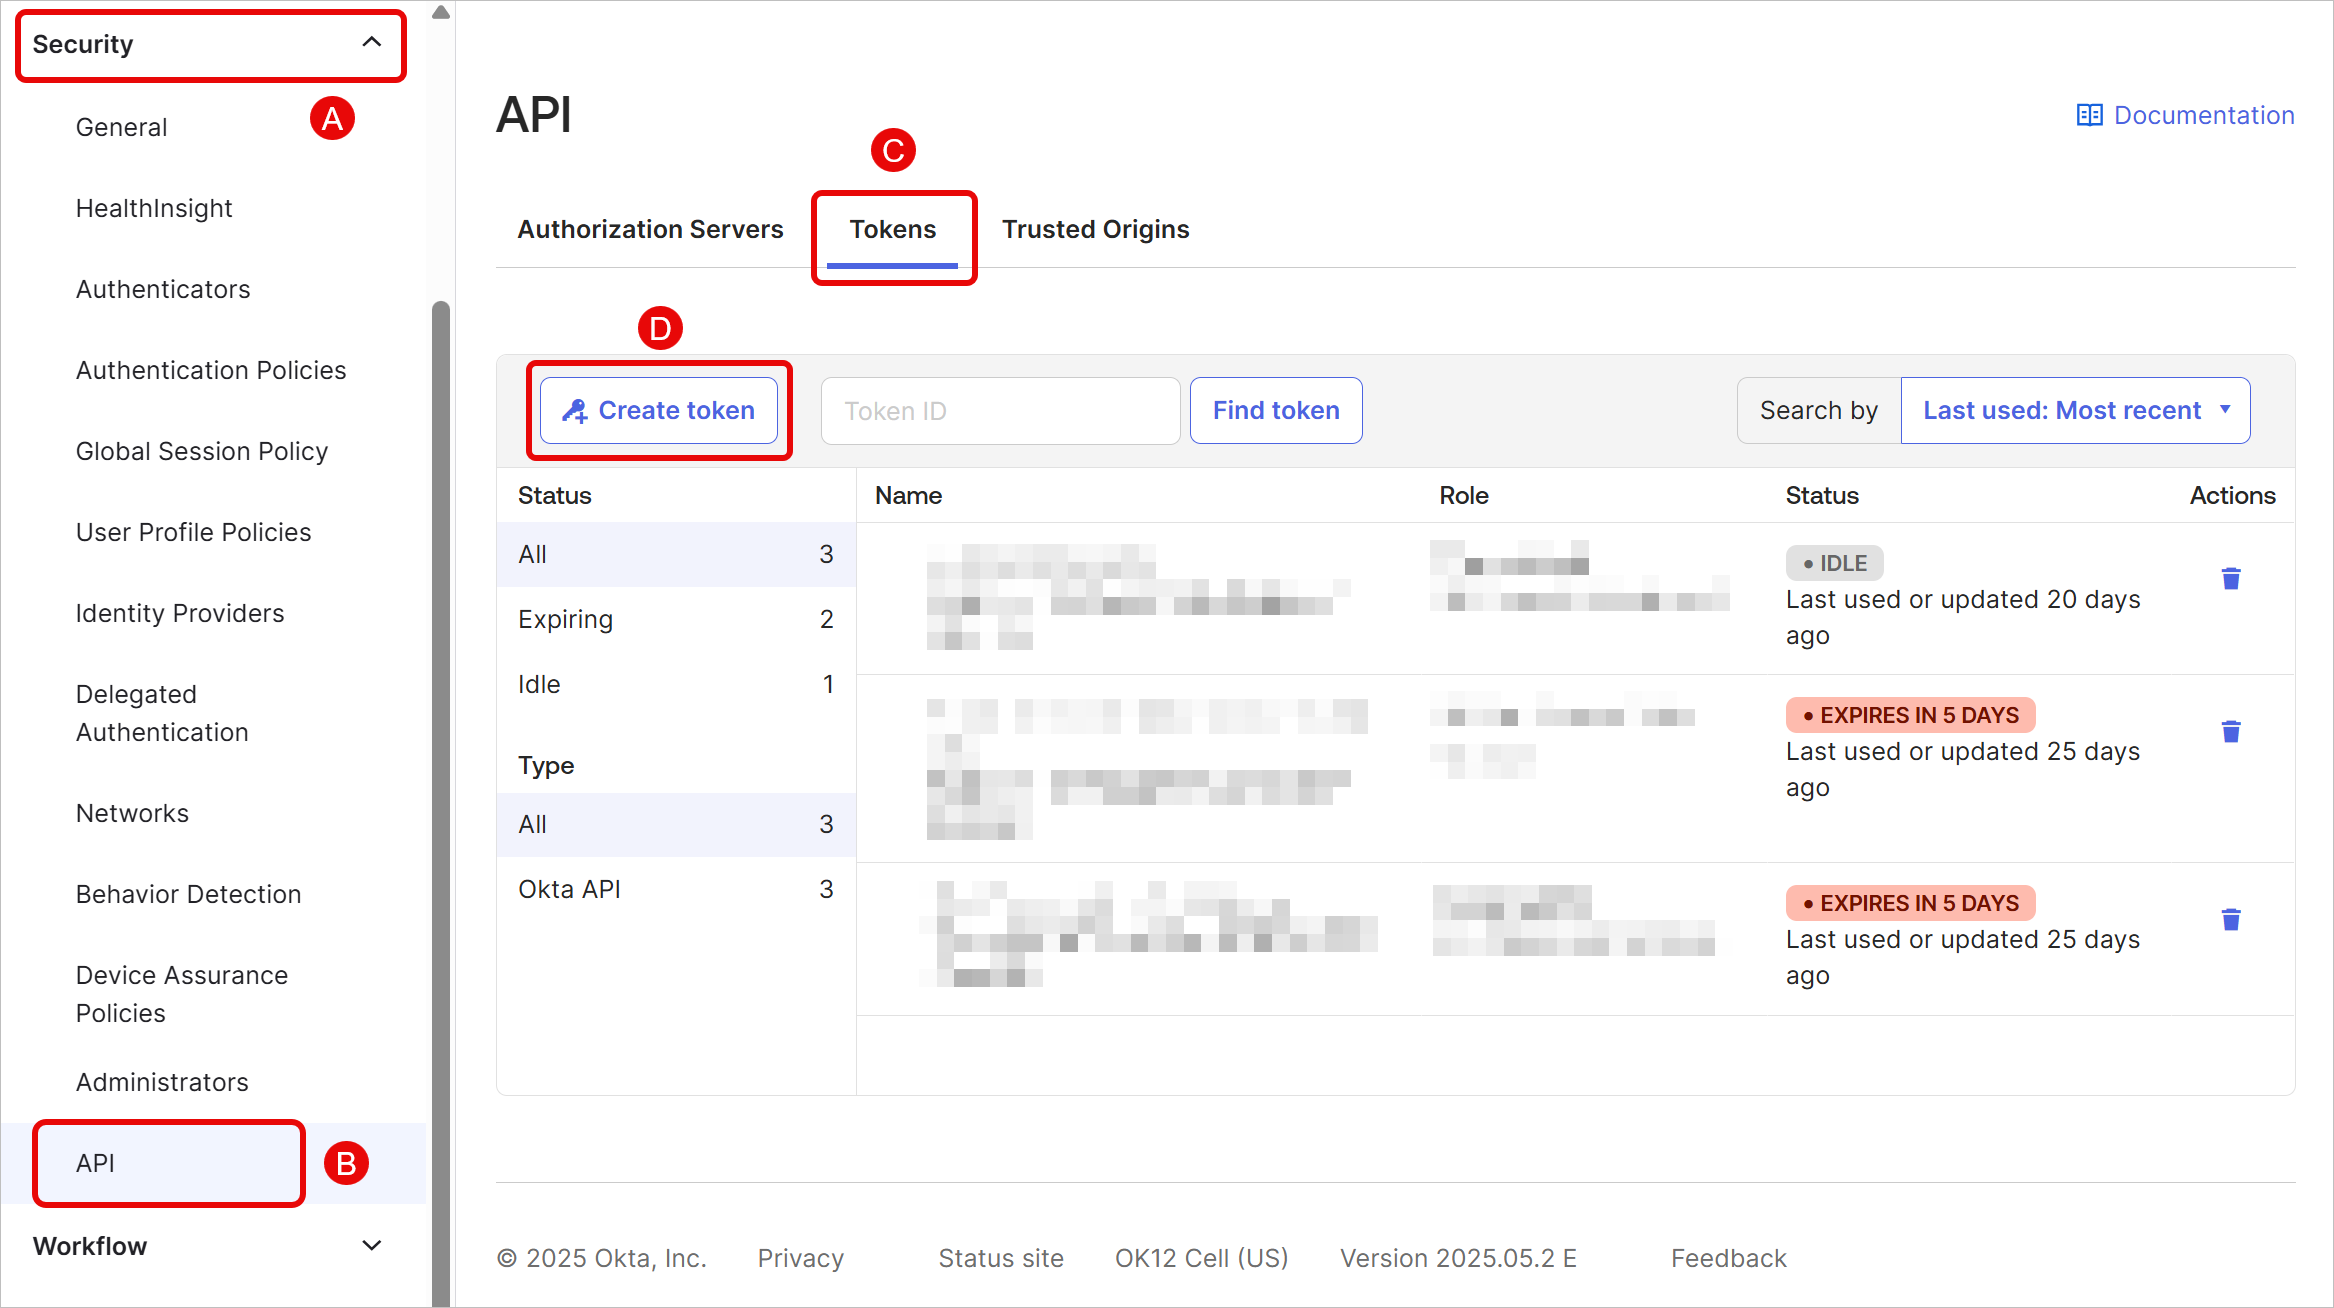The width and height of the screenshot is (2334, 1308).
Task: Focus the Token ID input field
Action: [1000, 410]
